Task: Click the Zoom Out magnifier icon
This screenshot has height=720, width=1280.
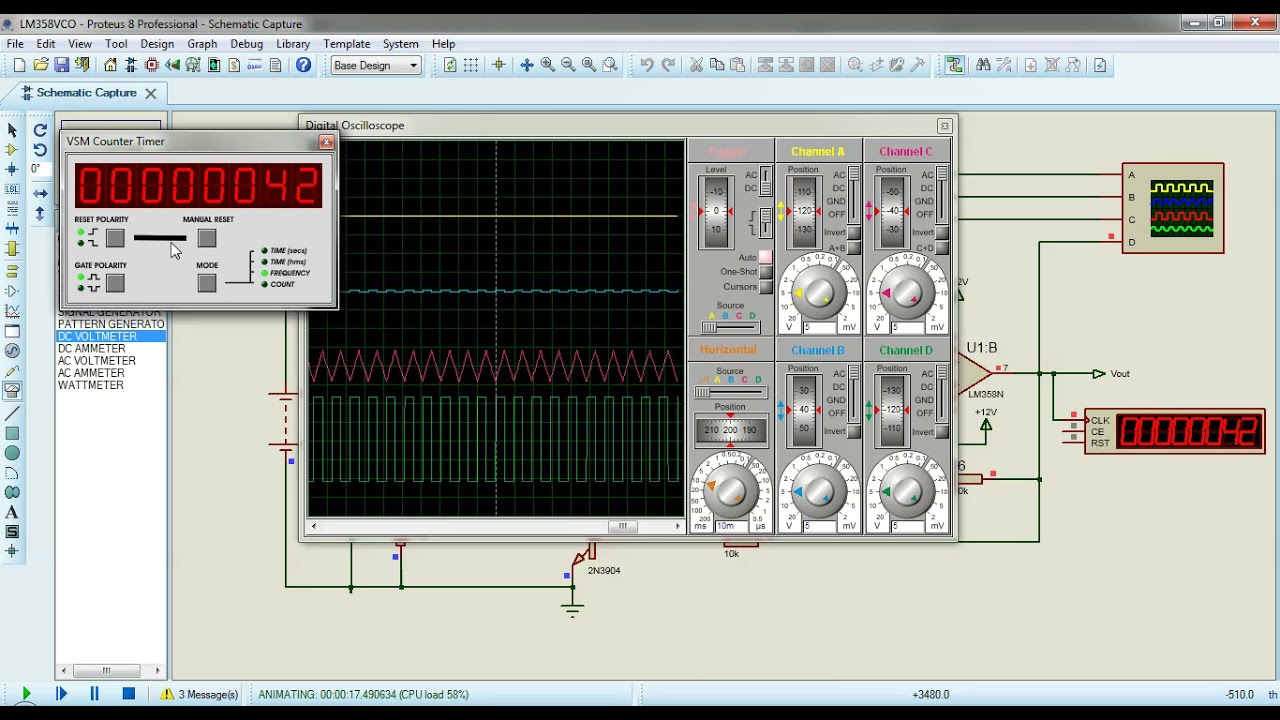Action: coord(569,65)
